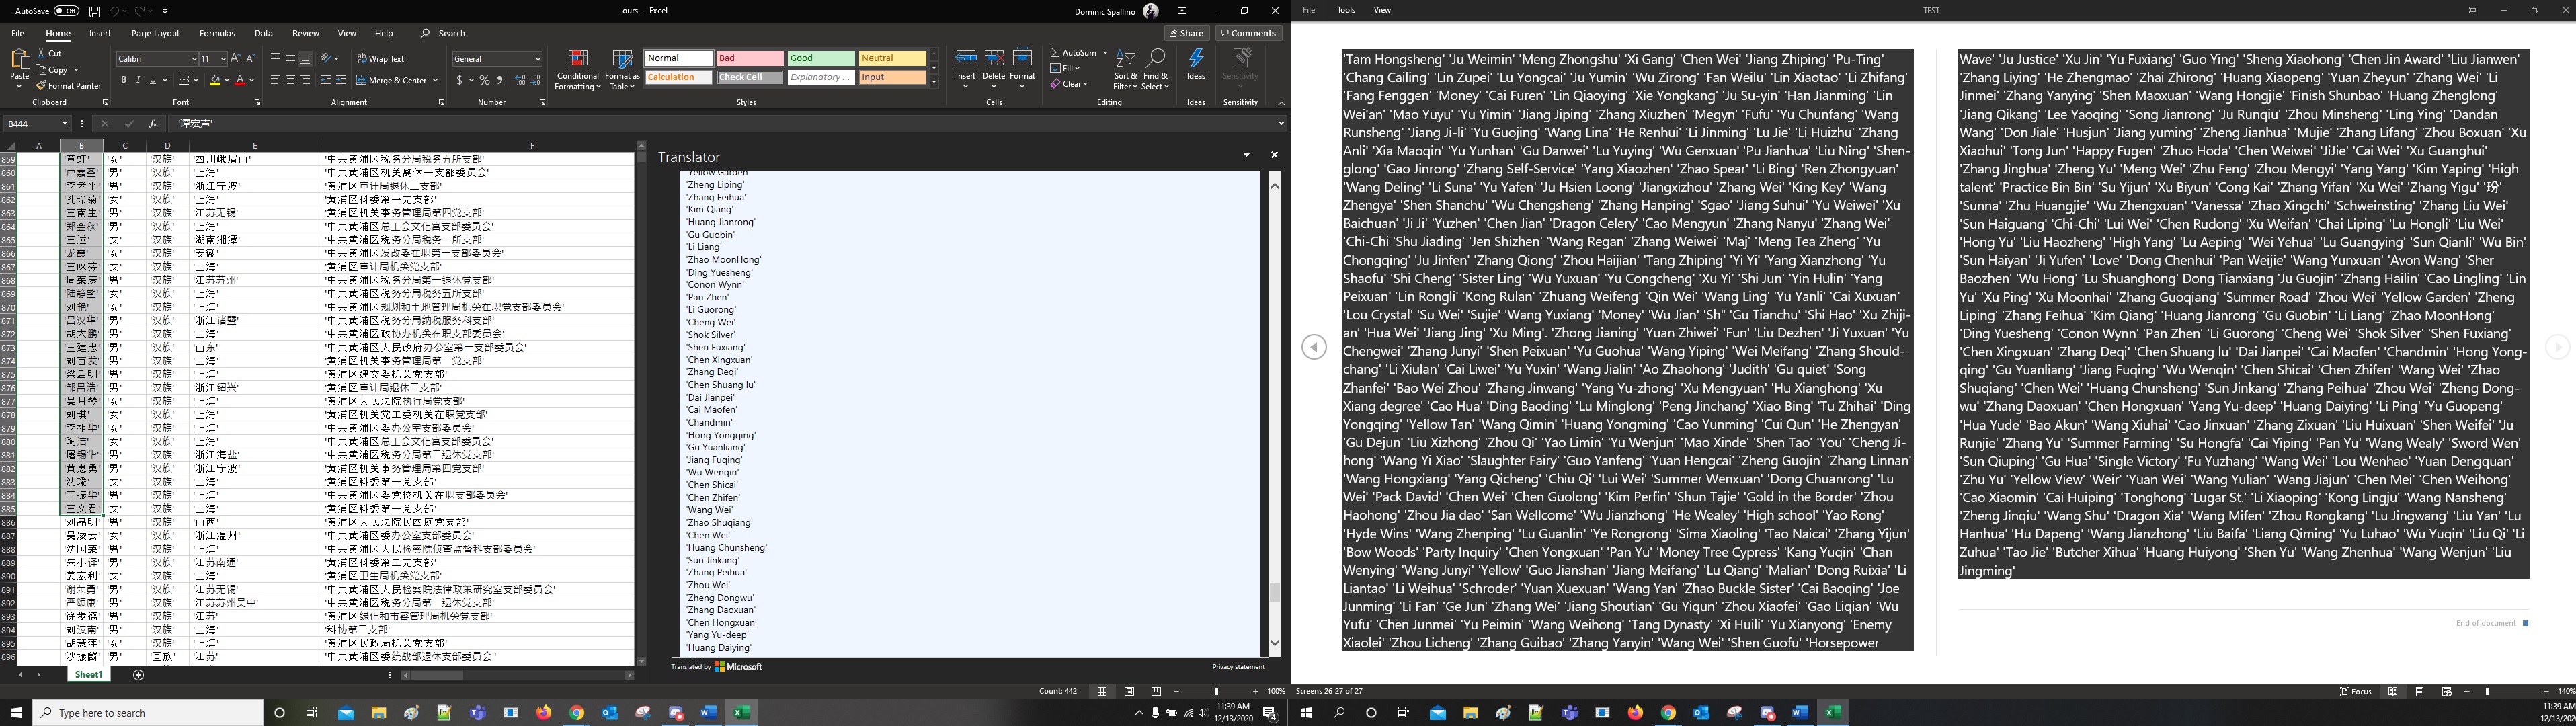Toggle Bottom Align button
Image resolution: width=2576 pixels, height=726 pixels.
click(x=305, y=59)
